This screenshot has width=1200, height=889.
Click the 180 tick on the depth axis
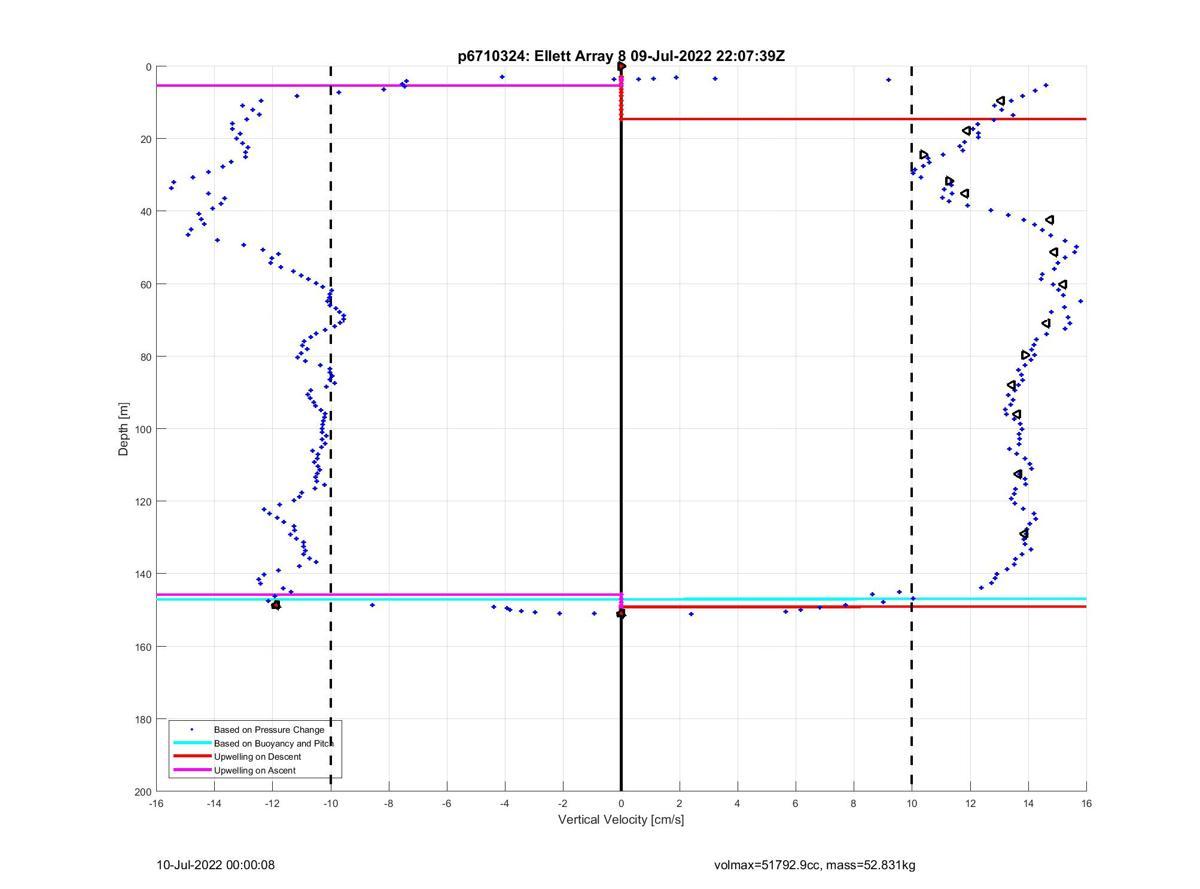tap(142, 719)
